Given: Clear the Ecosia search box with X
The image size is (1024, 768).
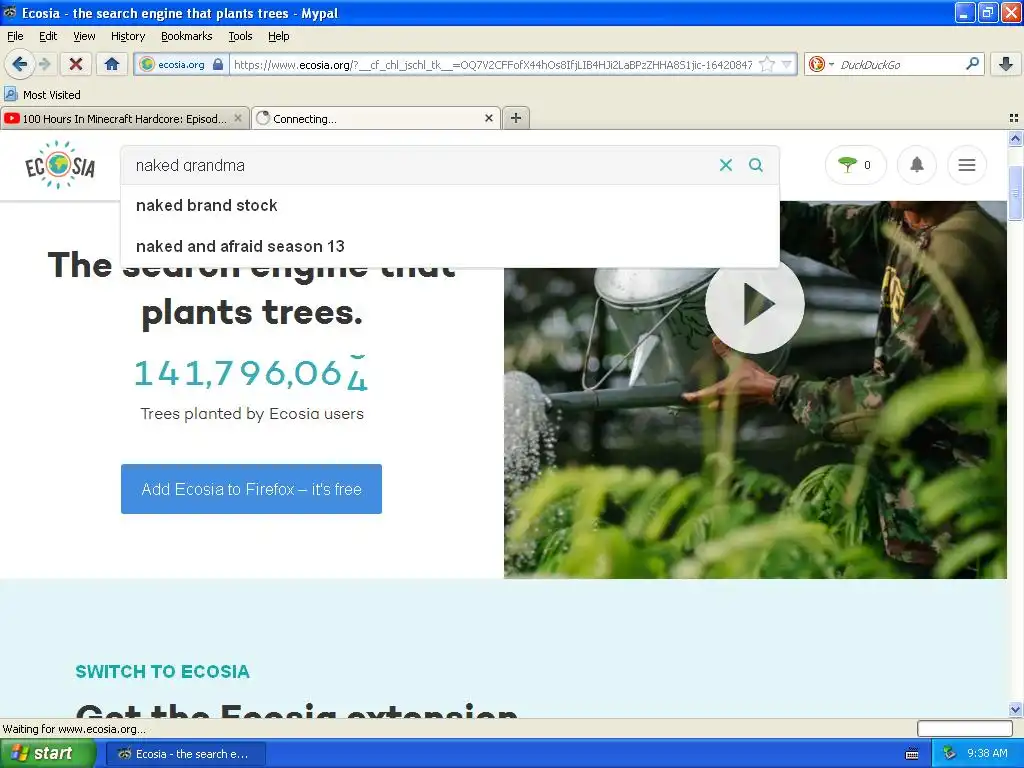Looking at the screenshot, I should pyautogui.click(x=726, y=165).
